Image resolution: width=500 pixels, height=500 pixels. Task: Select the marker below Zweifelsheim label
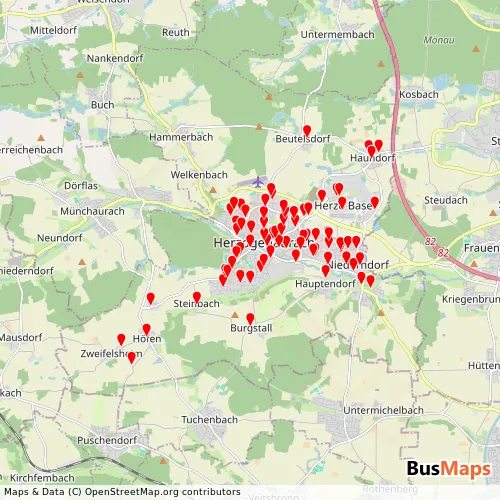click(x=132, y=358)
